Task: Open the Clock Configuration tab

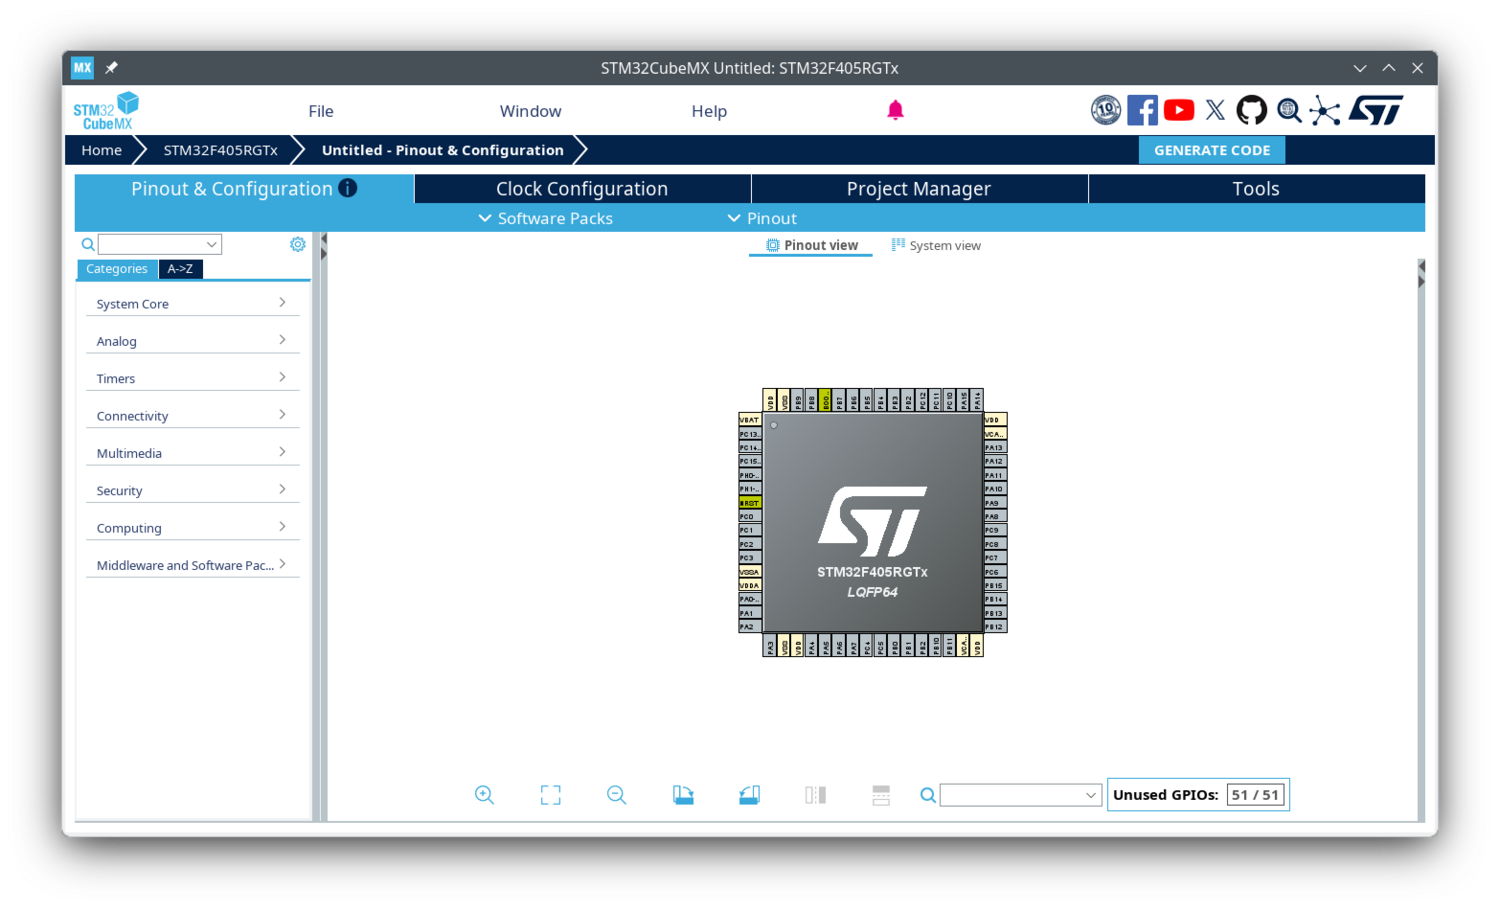Action: [581, 188]
